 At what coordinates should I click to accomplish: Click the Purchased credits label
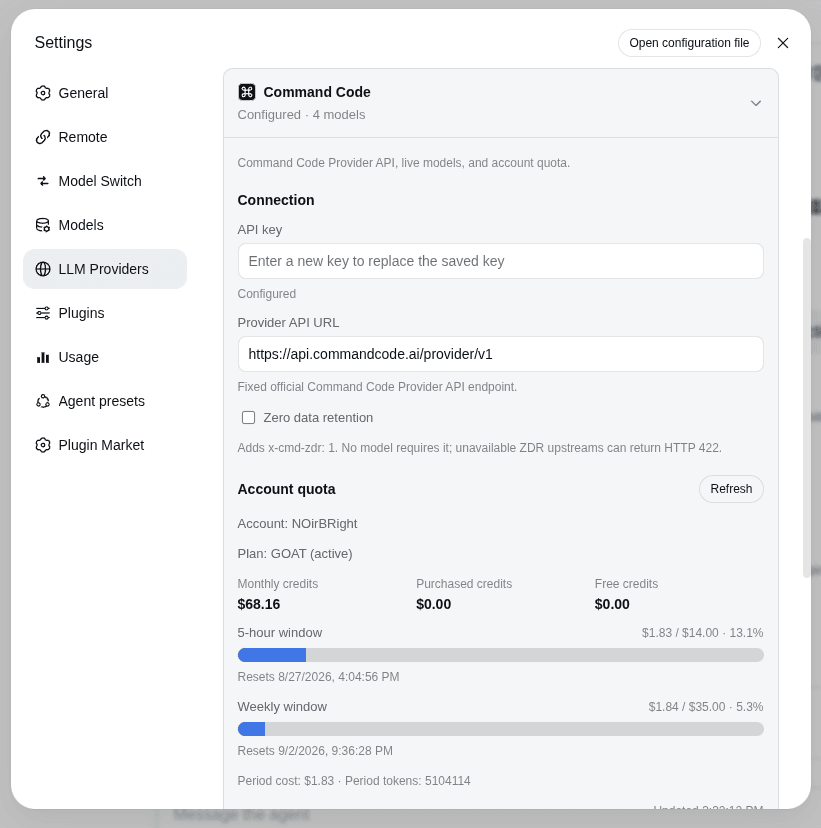coord(464,584)
